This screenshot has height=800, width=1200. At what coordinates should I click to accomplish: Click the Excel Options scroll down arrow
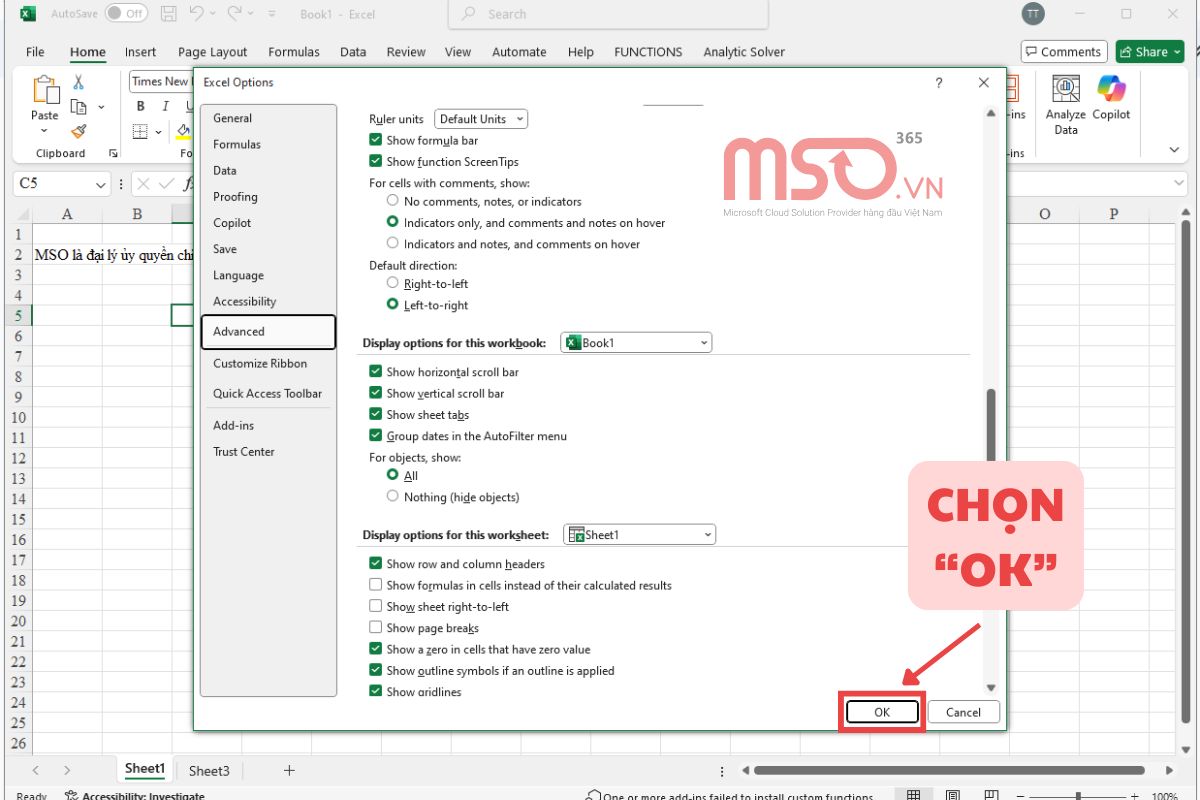click(x=991, y=687)
